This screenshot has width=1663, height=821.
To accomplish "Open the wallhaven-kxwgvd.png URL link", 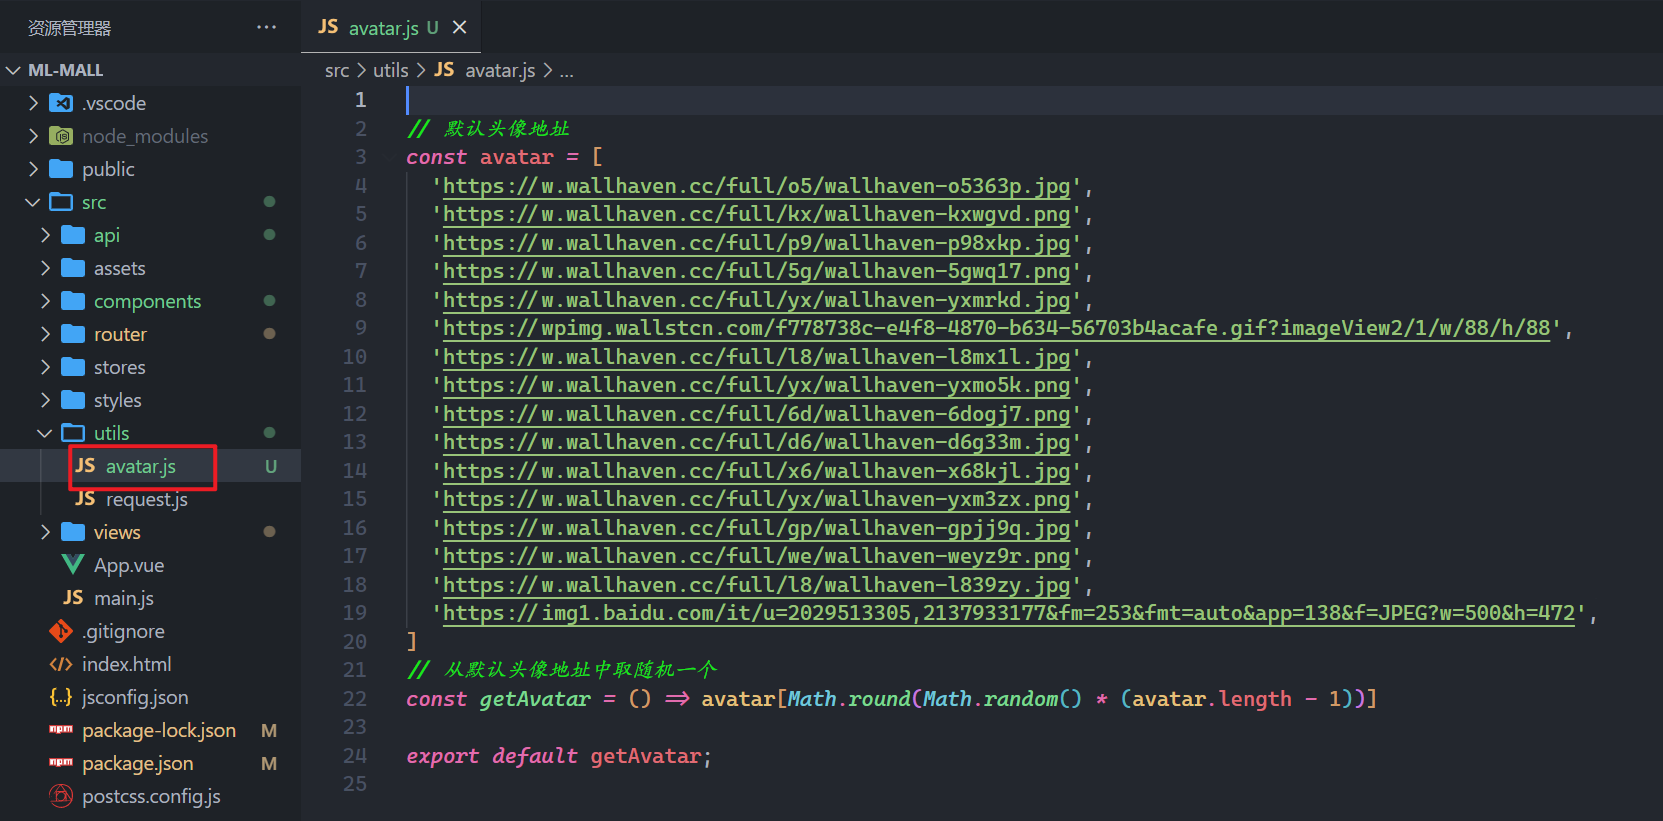I will click(756, 214).
